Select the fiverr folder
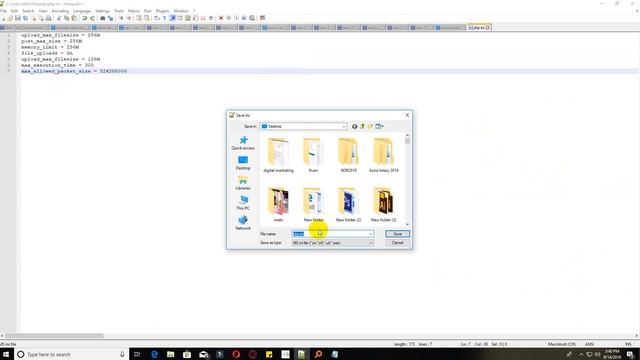This screenshot has width=640, height=360. pos(313,156)
